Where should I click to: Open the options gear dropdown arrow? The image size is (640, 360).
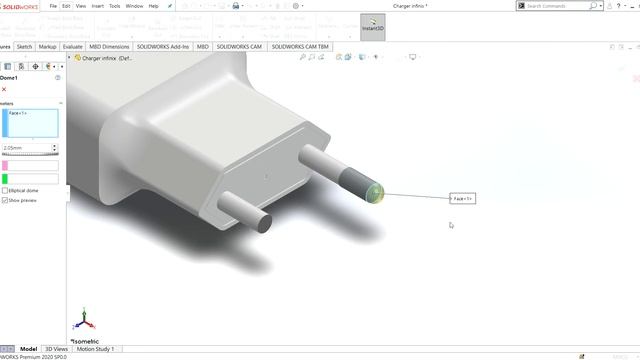(x=302, y=6)
